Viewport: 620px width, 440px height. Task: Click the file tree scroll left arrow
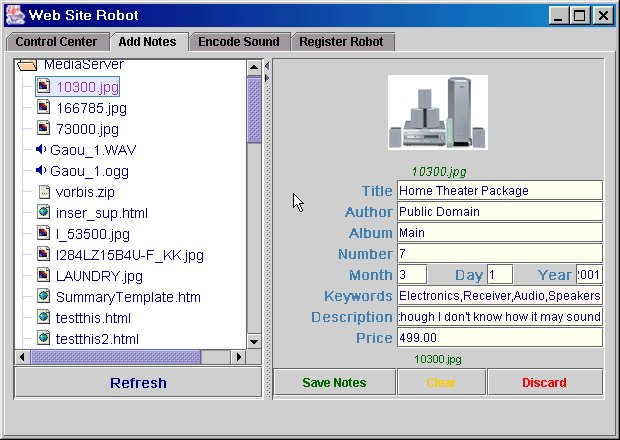pos(23,357)
